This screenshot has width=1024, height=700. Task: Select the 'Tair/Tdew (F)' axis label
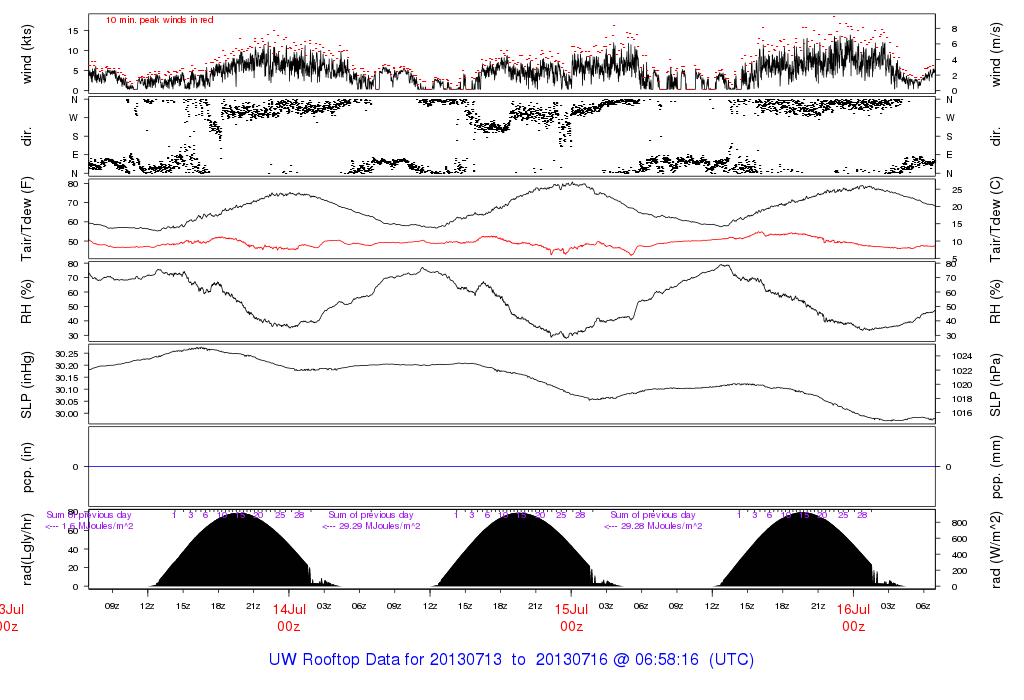28,217
